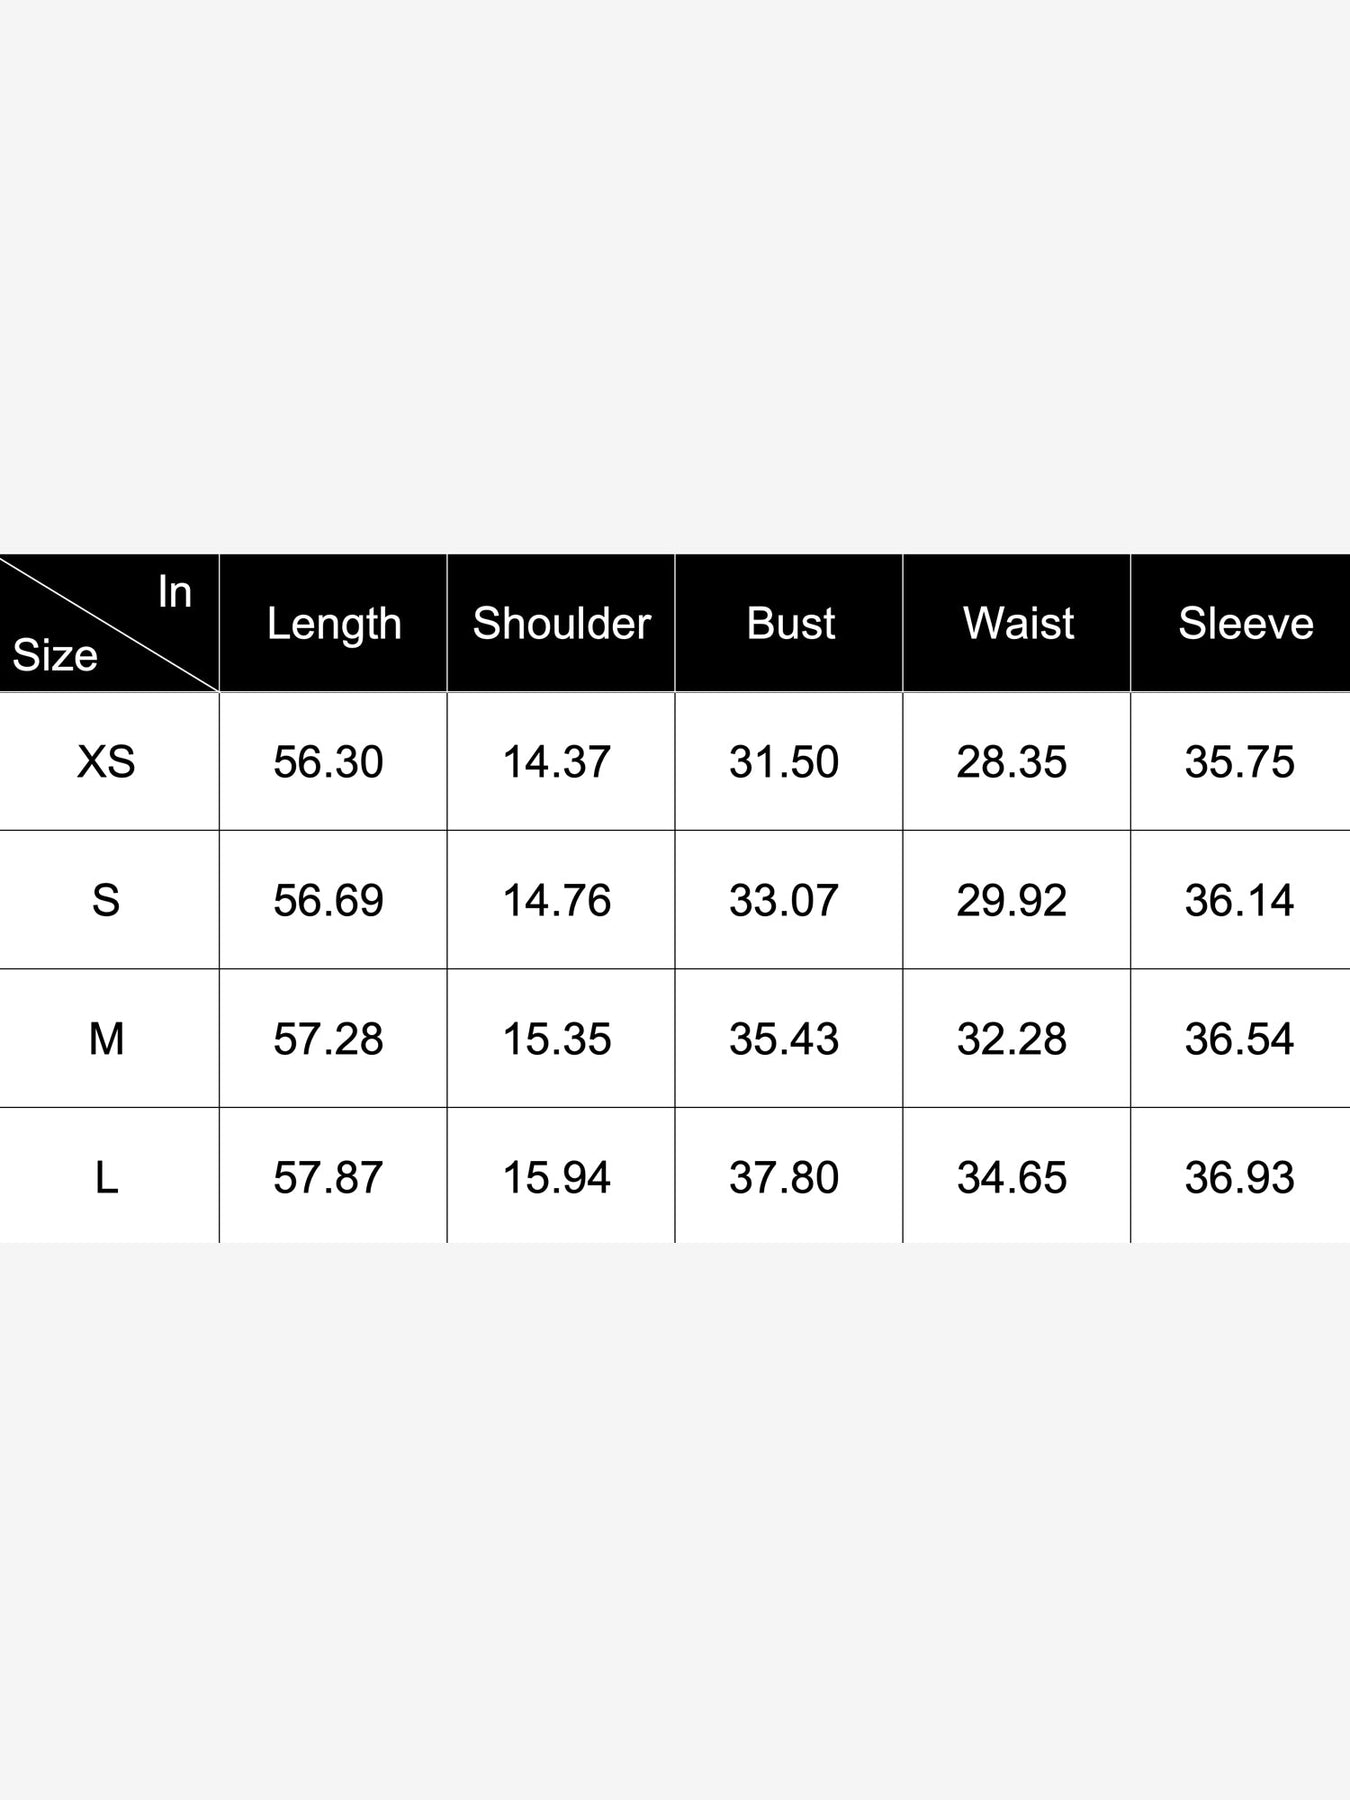The image size is (1350, 1800).
Task: Click the Size/In corner header cell
Action: (x=108, y=623)
